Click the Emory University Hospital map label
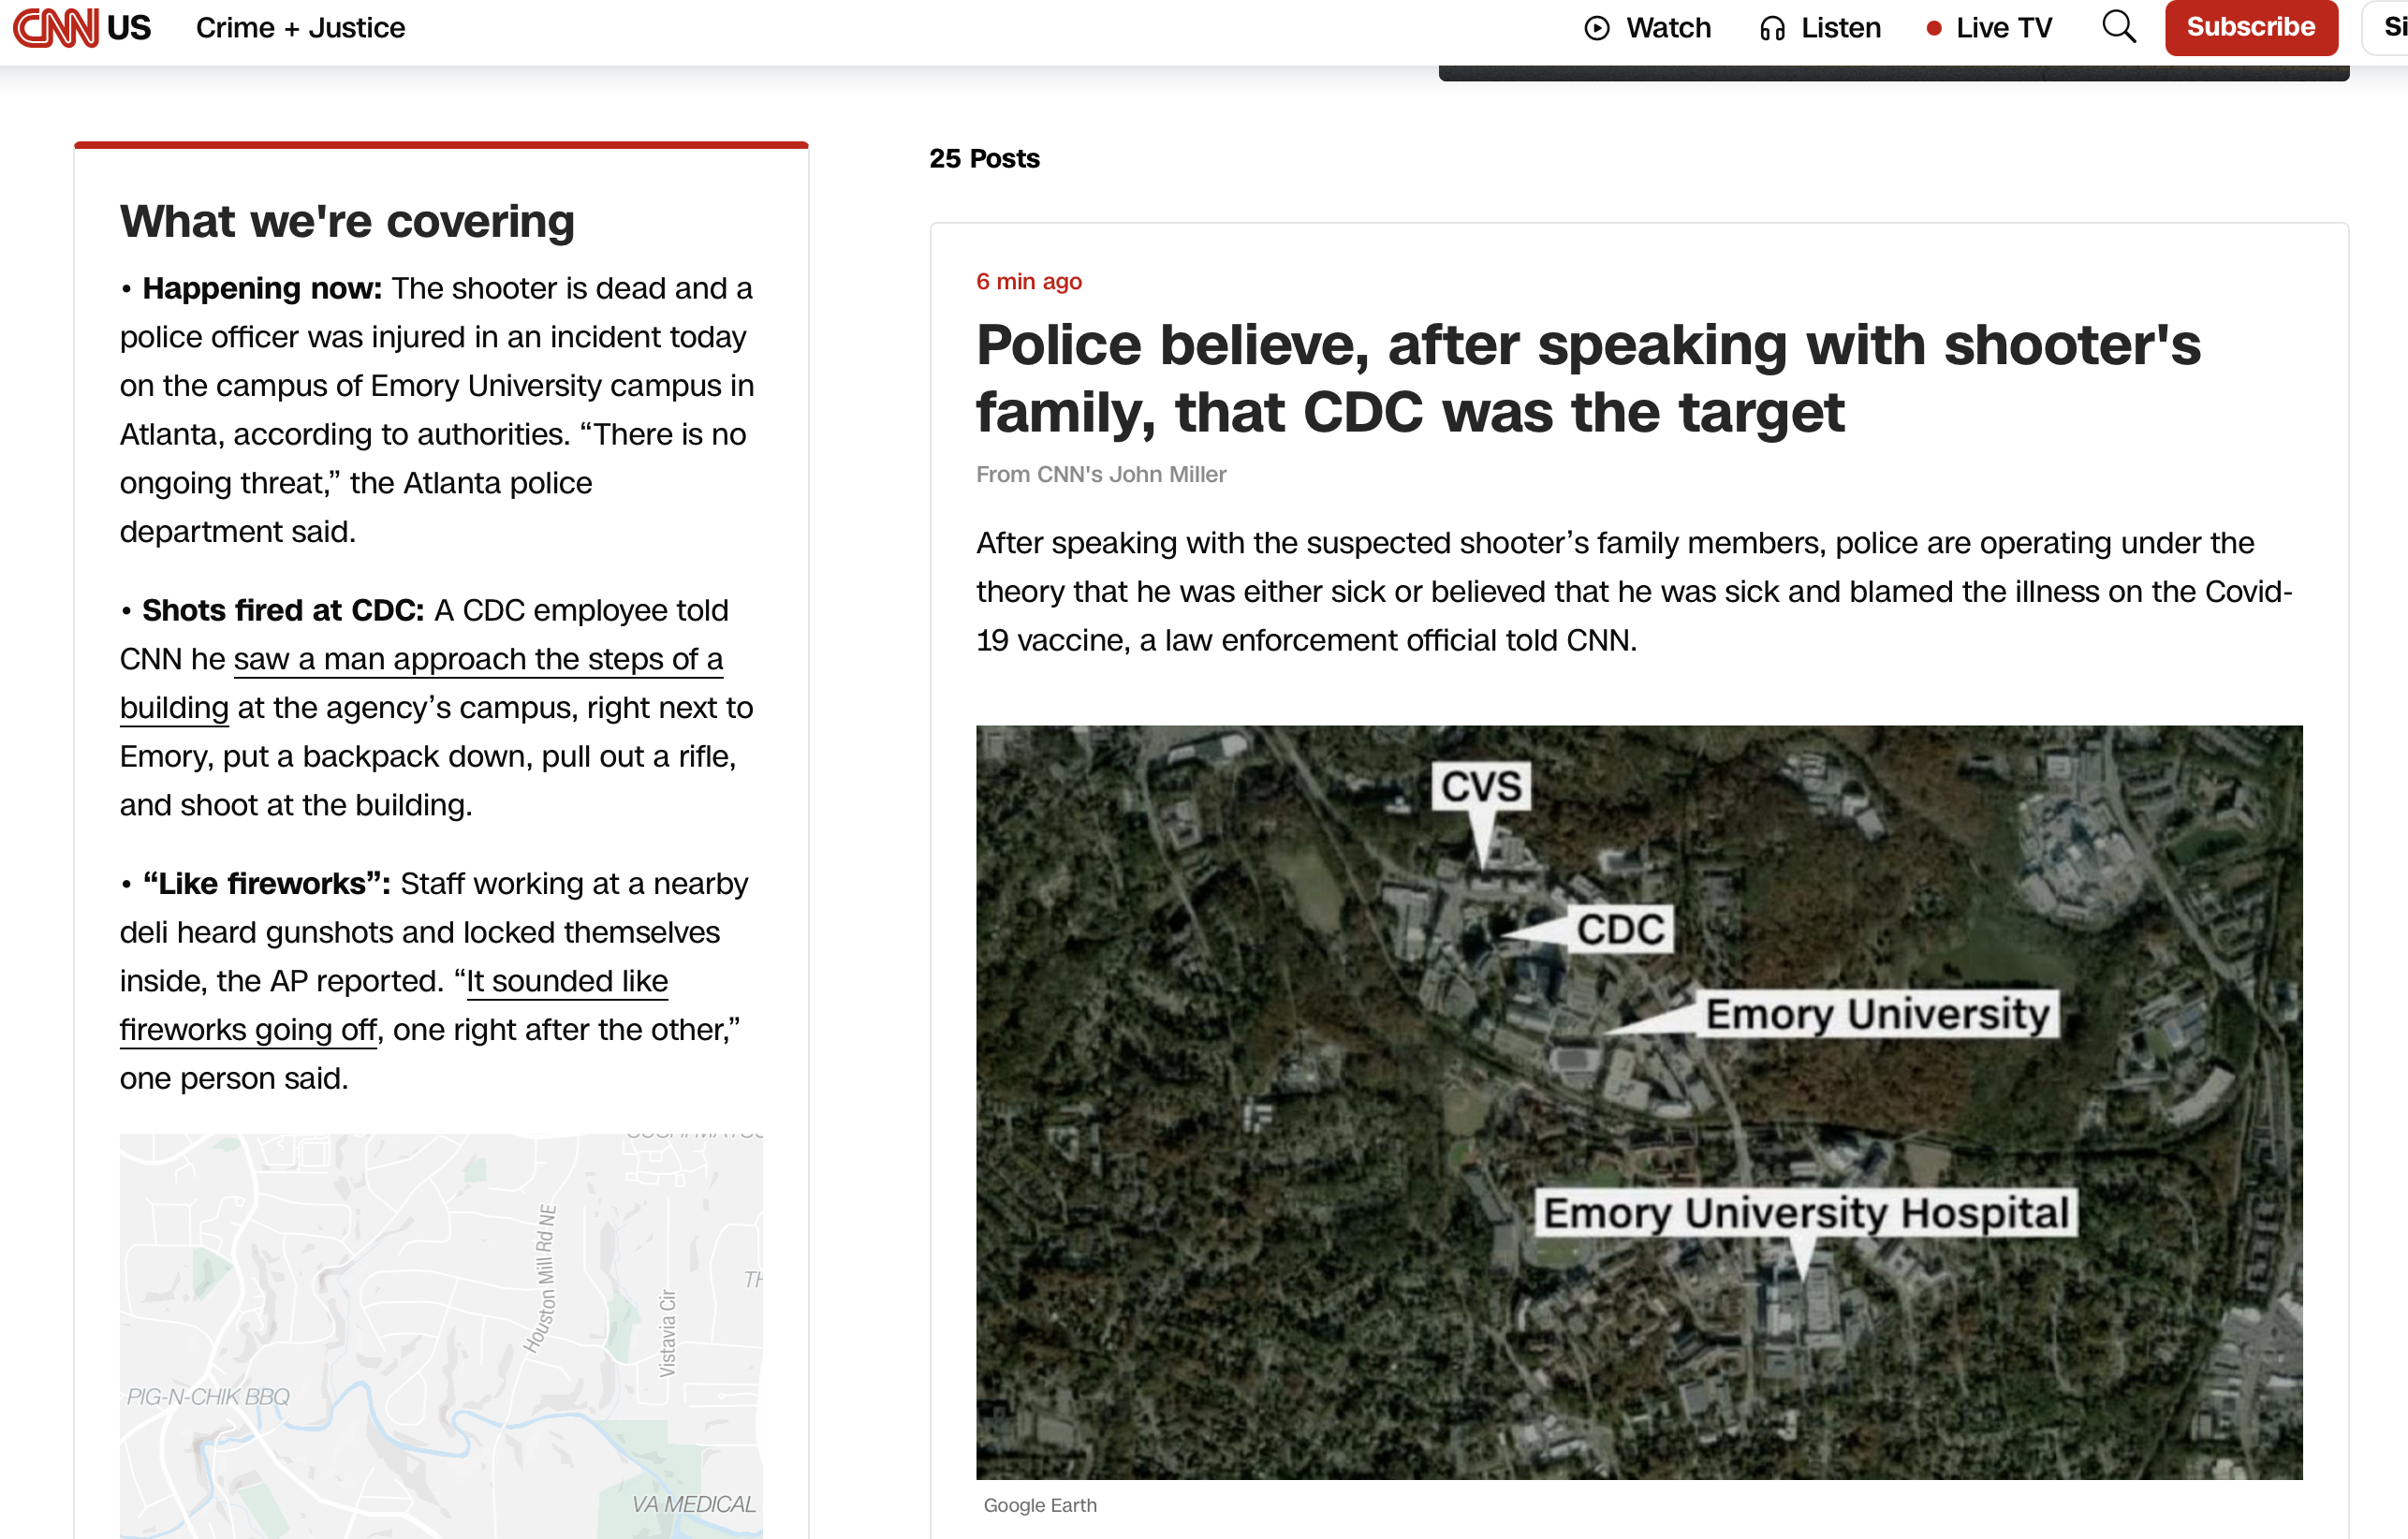 [1805, 1213]
